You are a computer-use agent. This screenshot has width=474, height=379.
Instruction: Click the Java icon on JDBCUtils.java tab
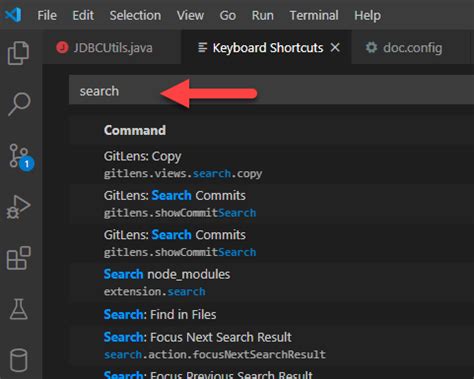(x=62, y=48)
